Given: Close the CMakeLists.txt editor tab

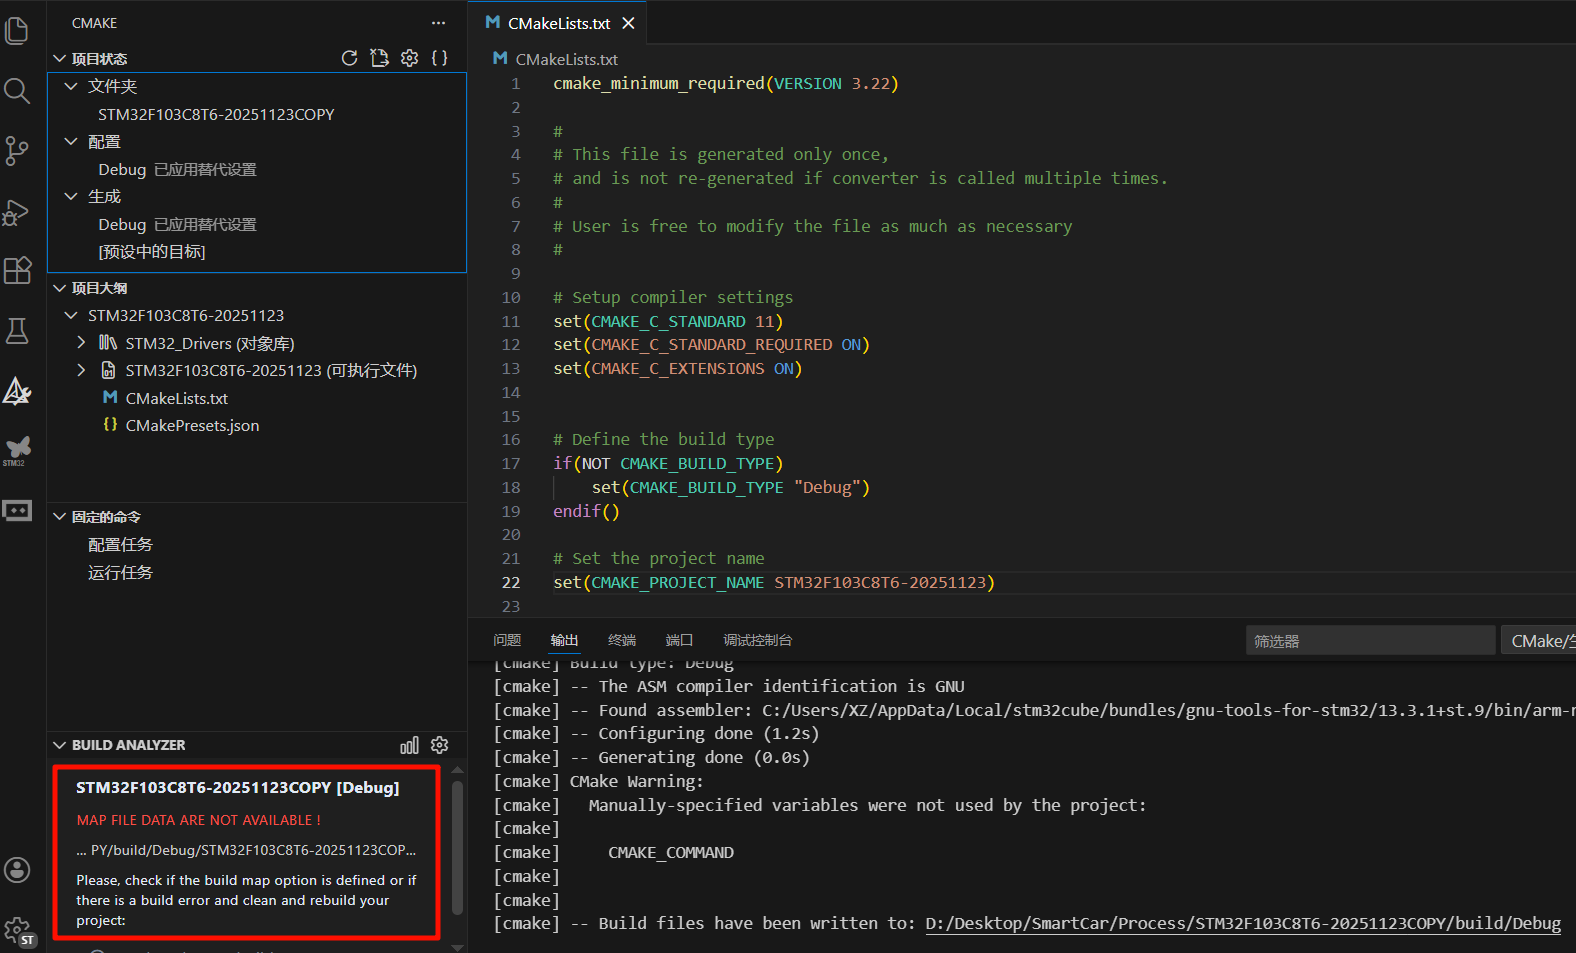Looking at the screenshot, I should 628,23.
